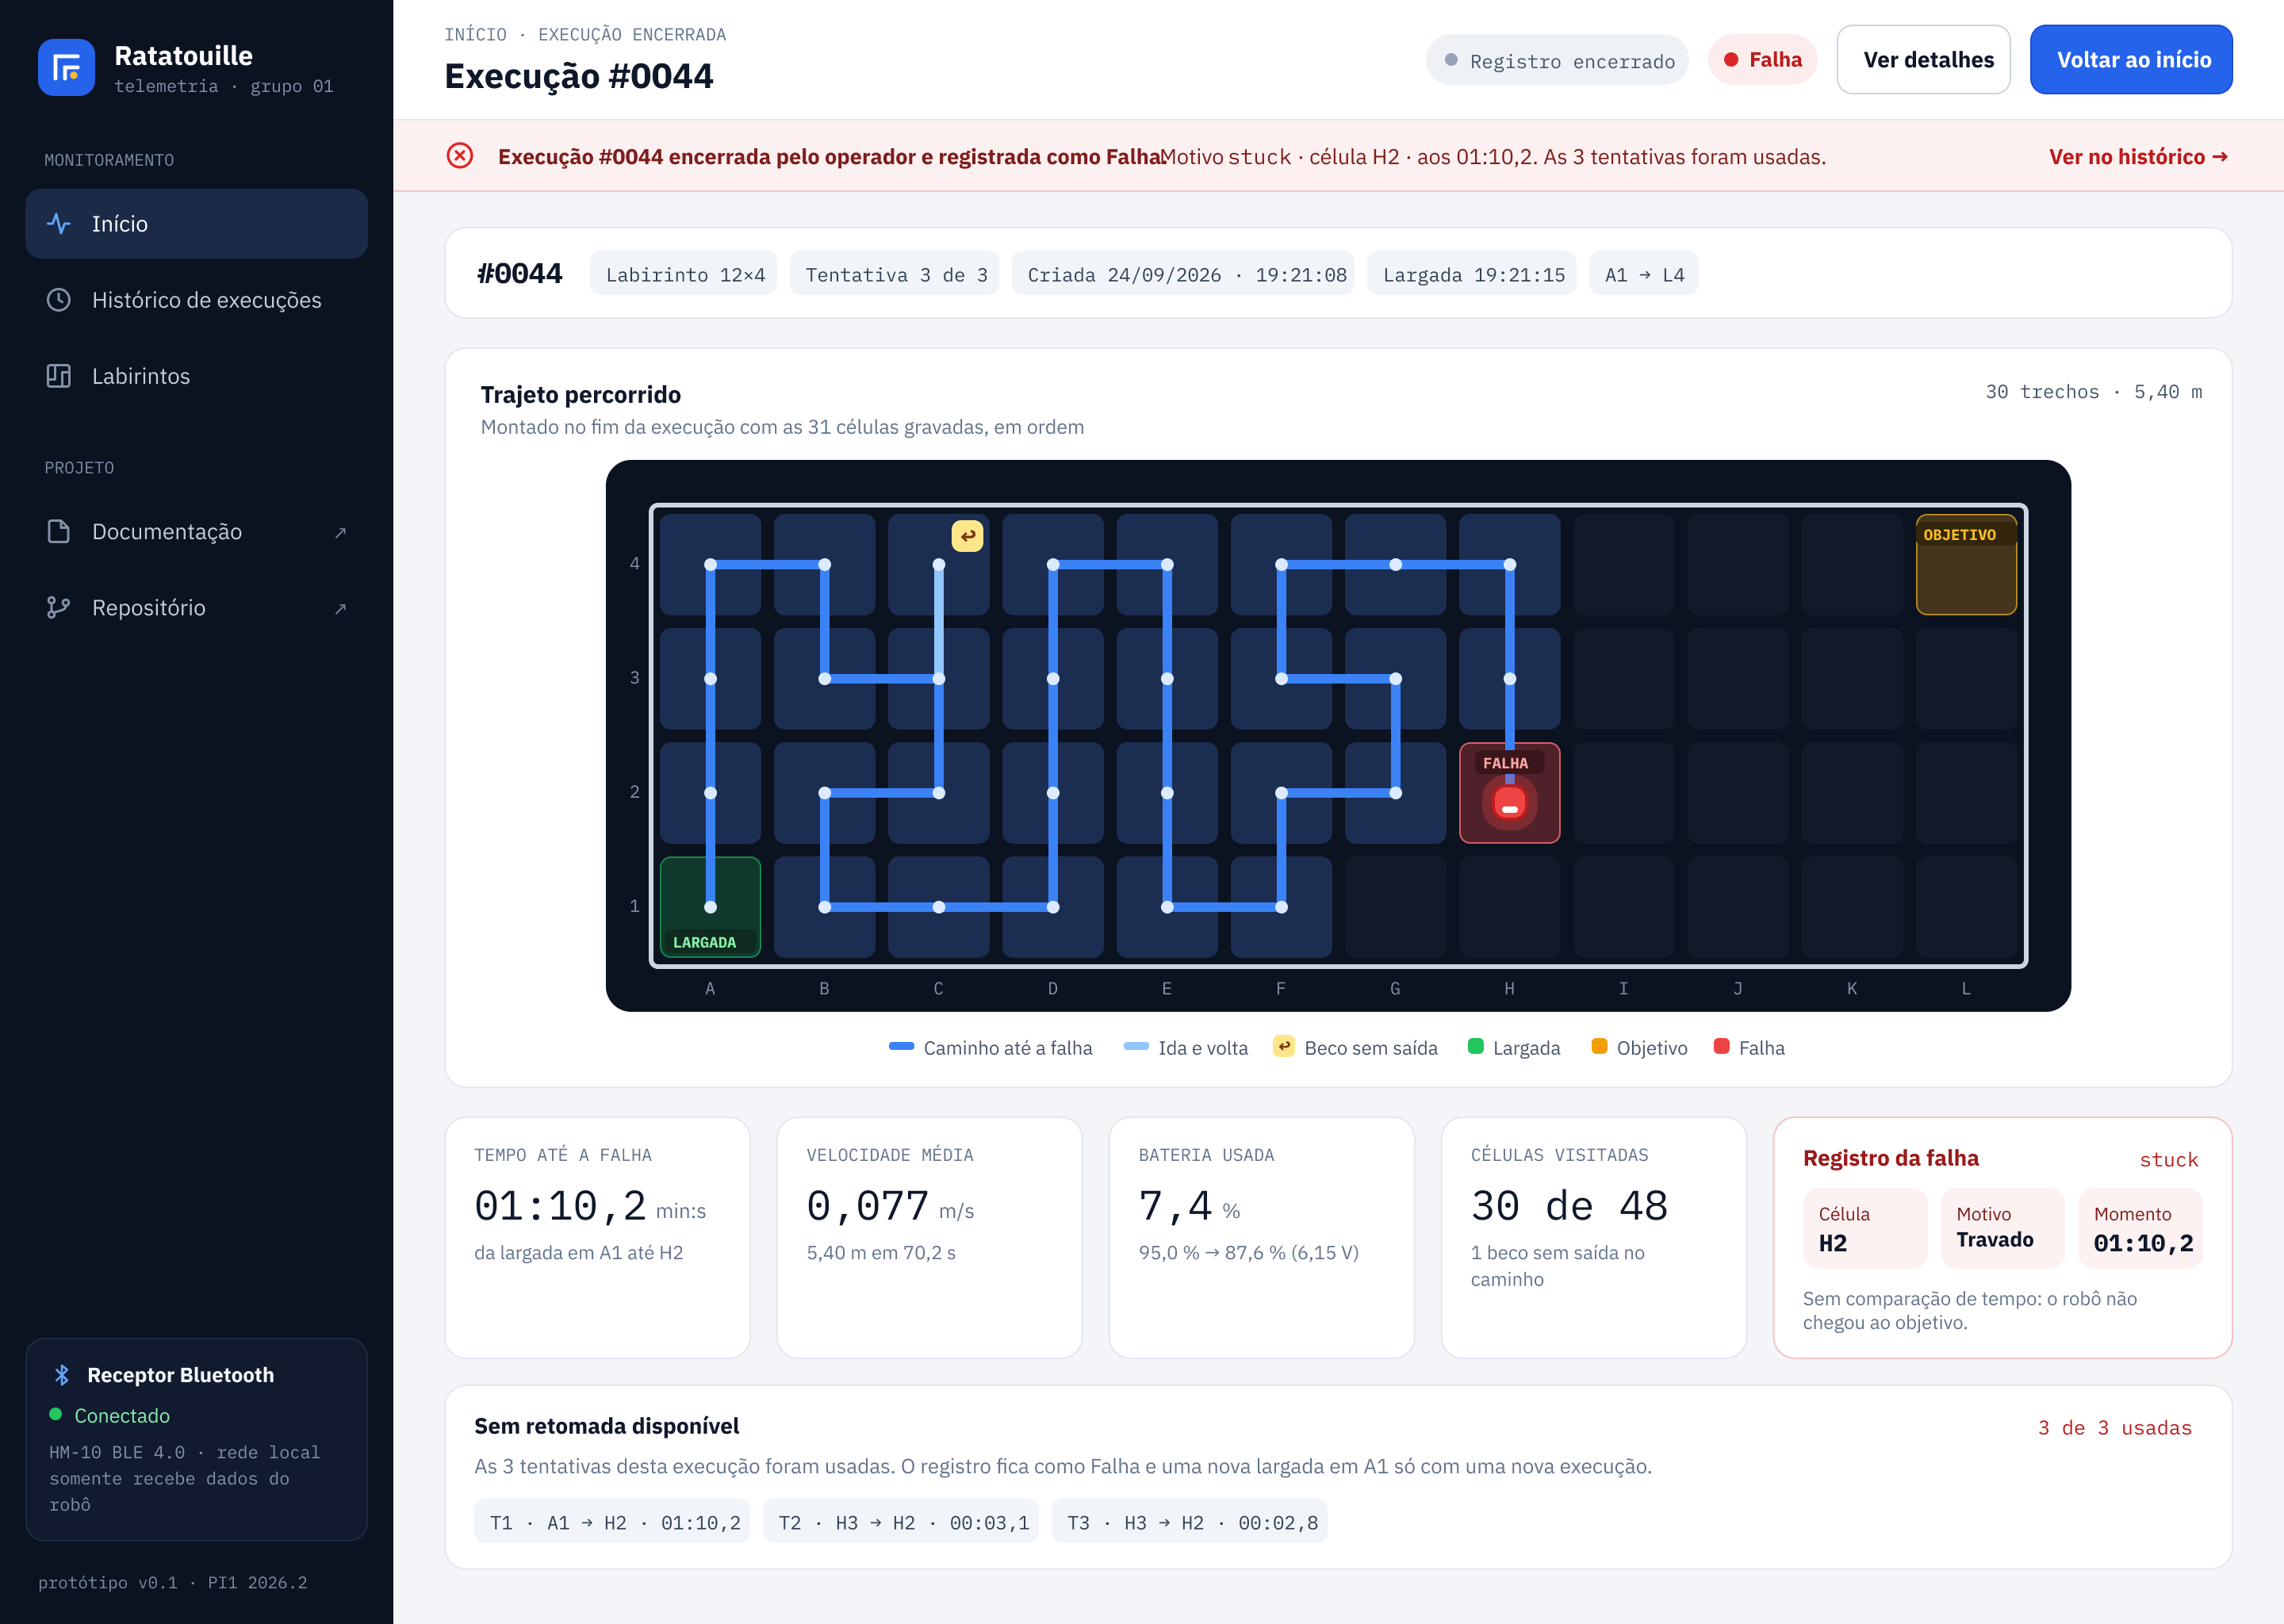Click the Ver detalhes button

[x=1922, y=60]
